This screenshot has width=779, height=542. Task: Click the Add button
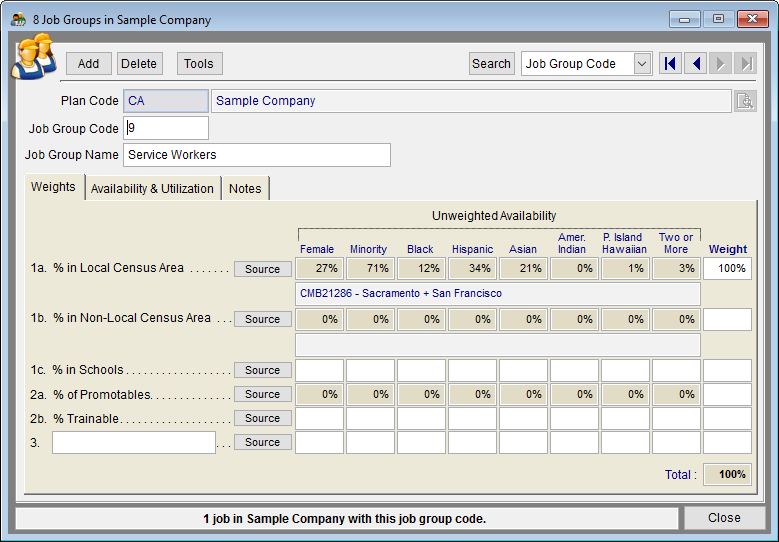[x=88, y=64]
